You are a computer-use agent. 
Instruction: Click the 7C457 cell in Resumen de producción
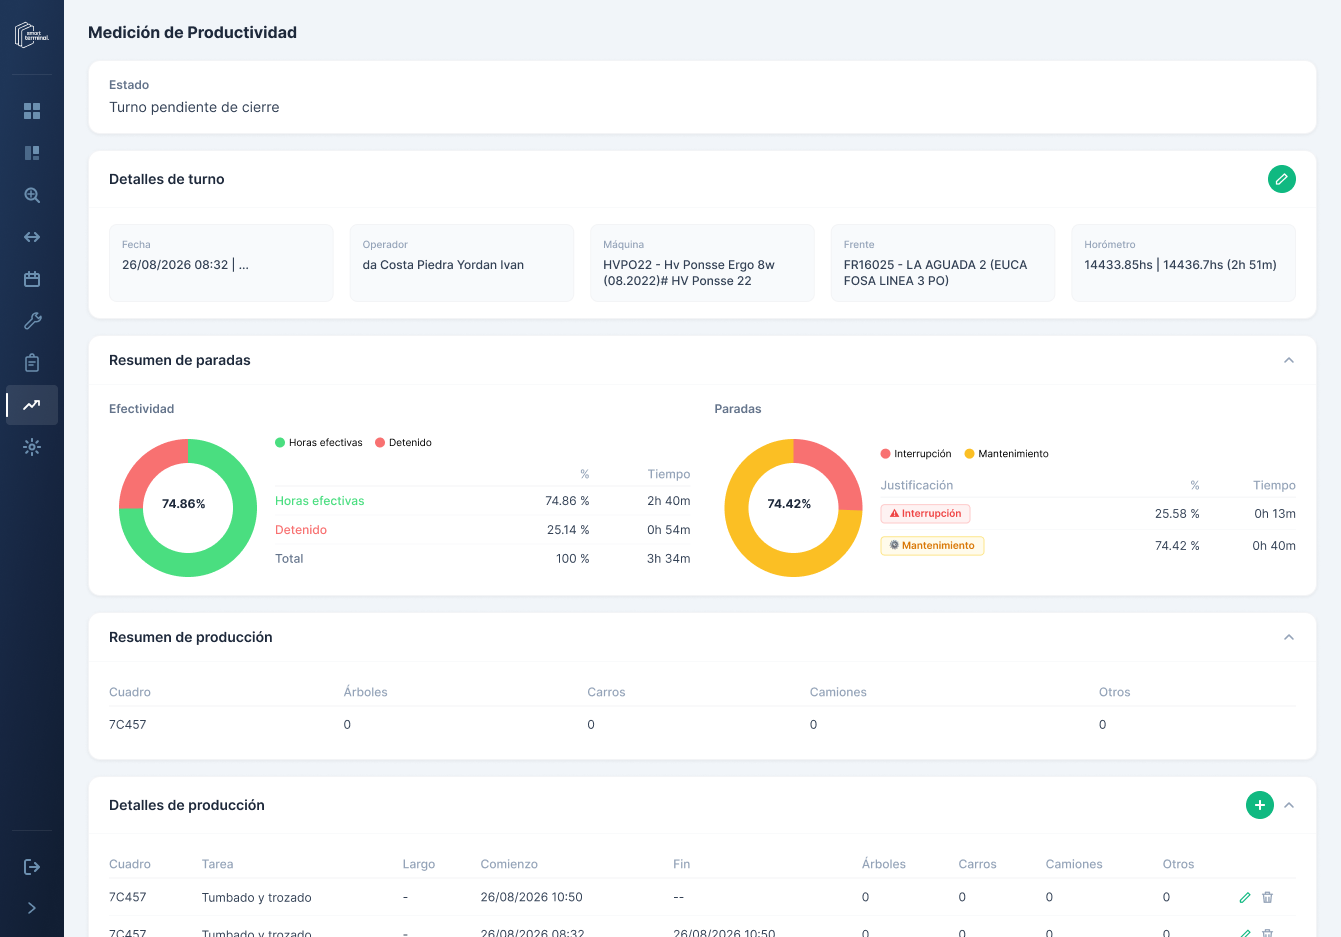tap(128, 725)
